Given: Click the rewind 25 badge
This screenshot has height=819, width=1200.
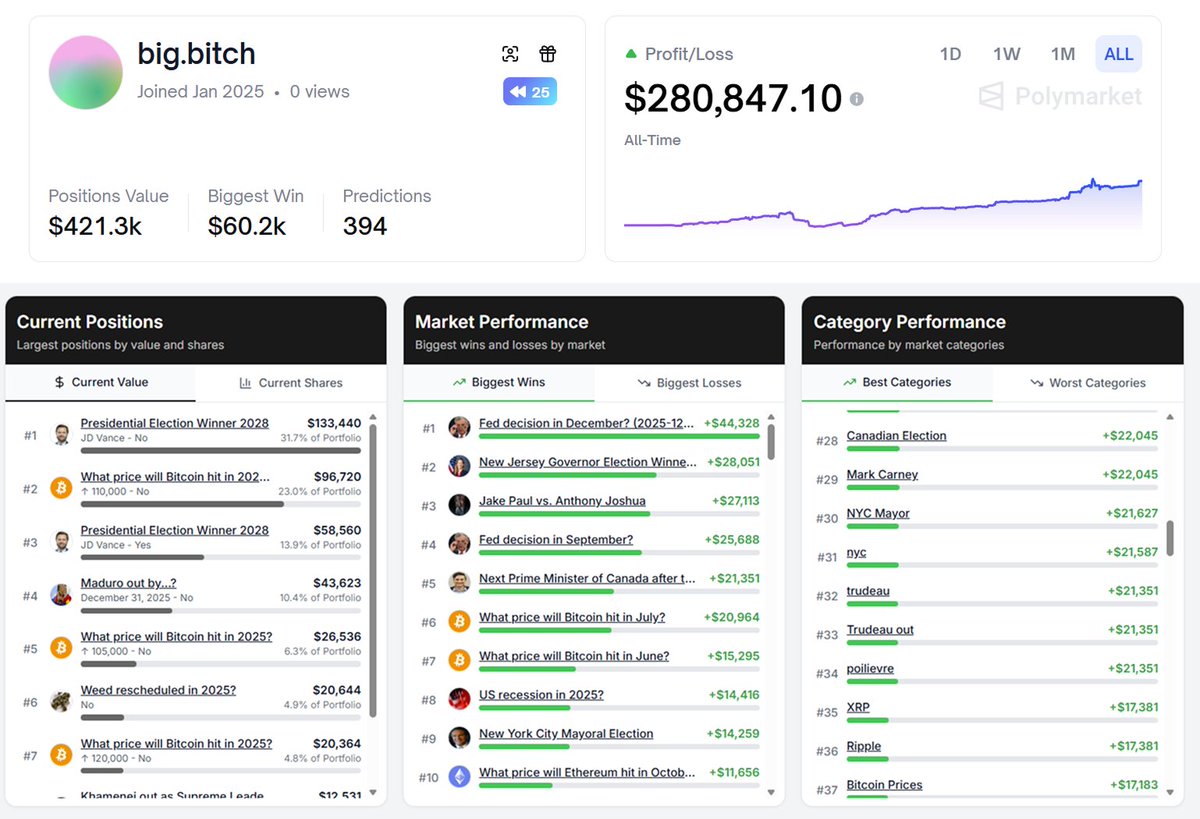Looking at the screenshot, I should pyautogui.click(x=530, y=92).
